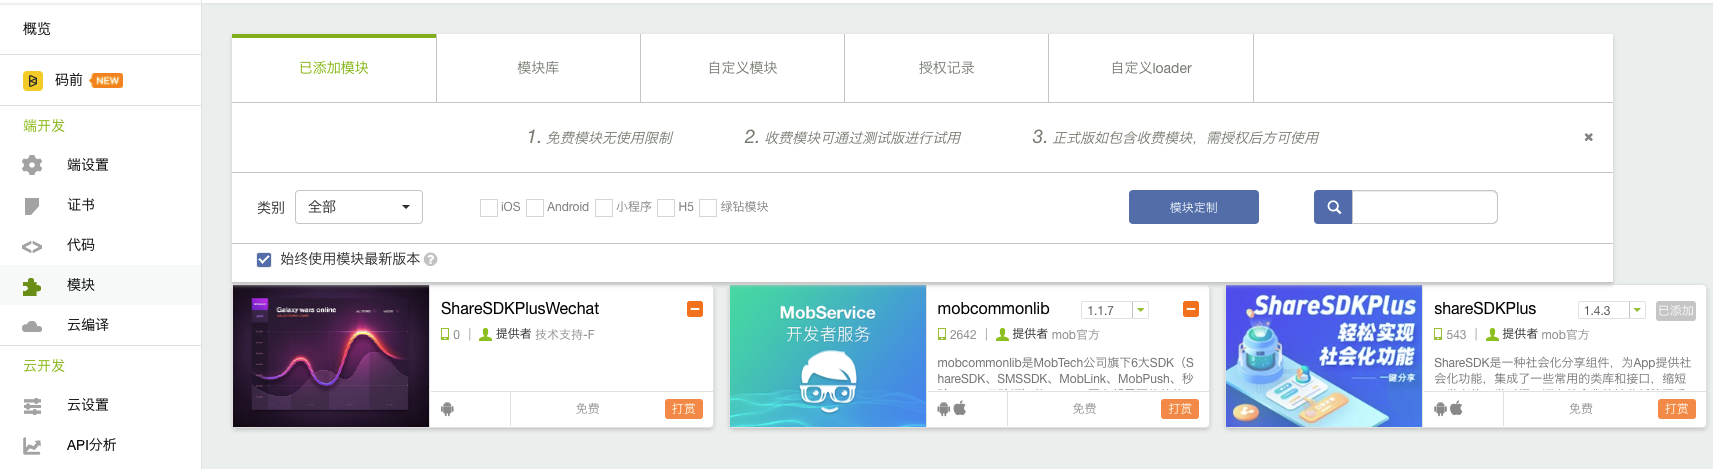Click help icon beside 始终使用模块最新版本
Image resolution: width=1713 pixels, height=469 pixels.
tap(431, 259)
